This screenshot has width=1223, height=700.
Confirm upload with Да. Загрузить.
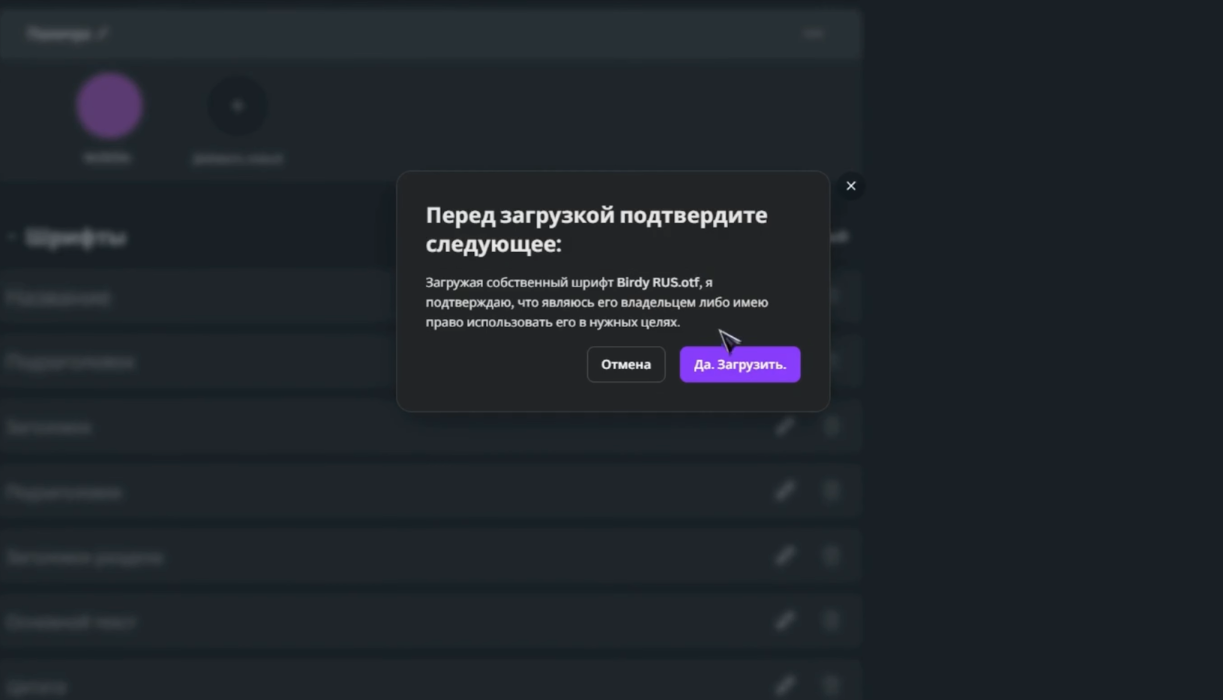click(x=740, y=365)
